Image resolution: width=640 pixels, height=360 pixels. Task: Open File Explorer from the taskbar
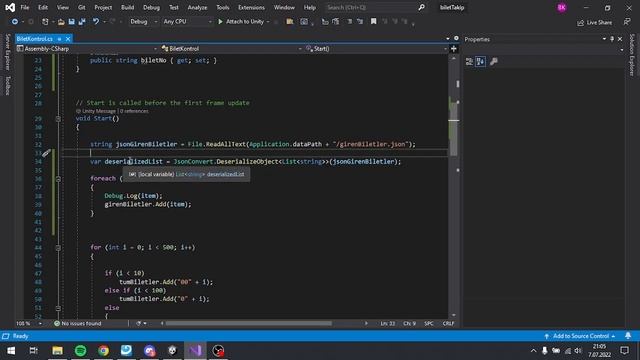58,351
